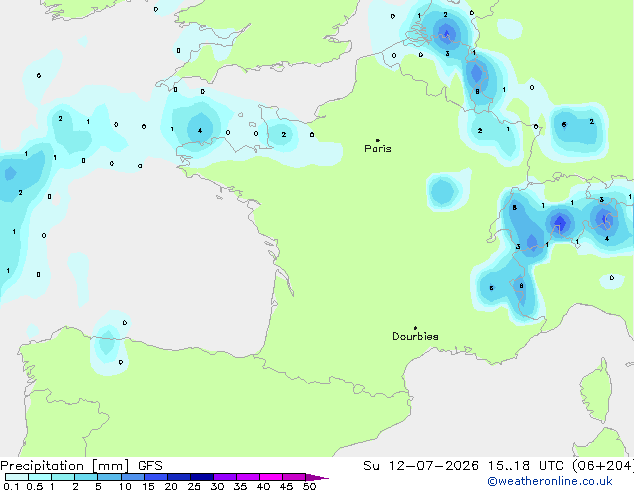
Task: Select the 15–20 mm legend swatch
Action: tap(155, 477)
